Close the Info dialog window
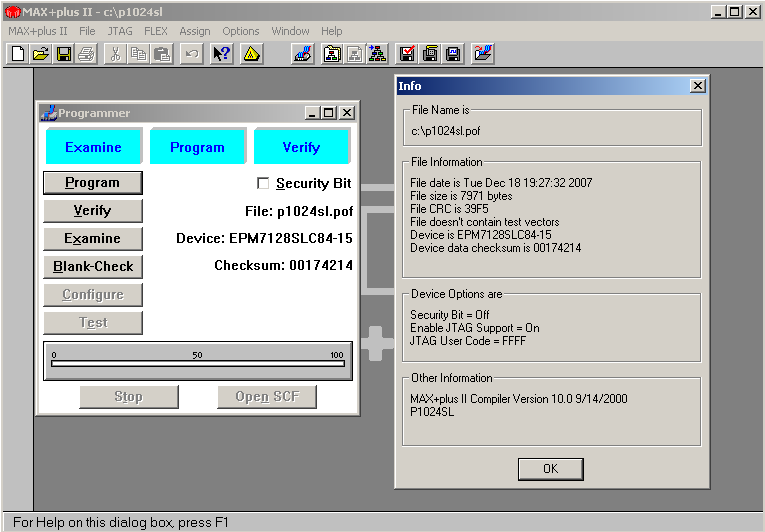This screenshot has height=532, width=765. pyautogui.click(x=697, y=86)
